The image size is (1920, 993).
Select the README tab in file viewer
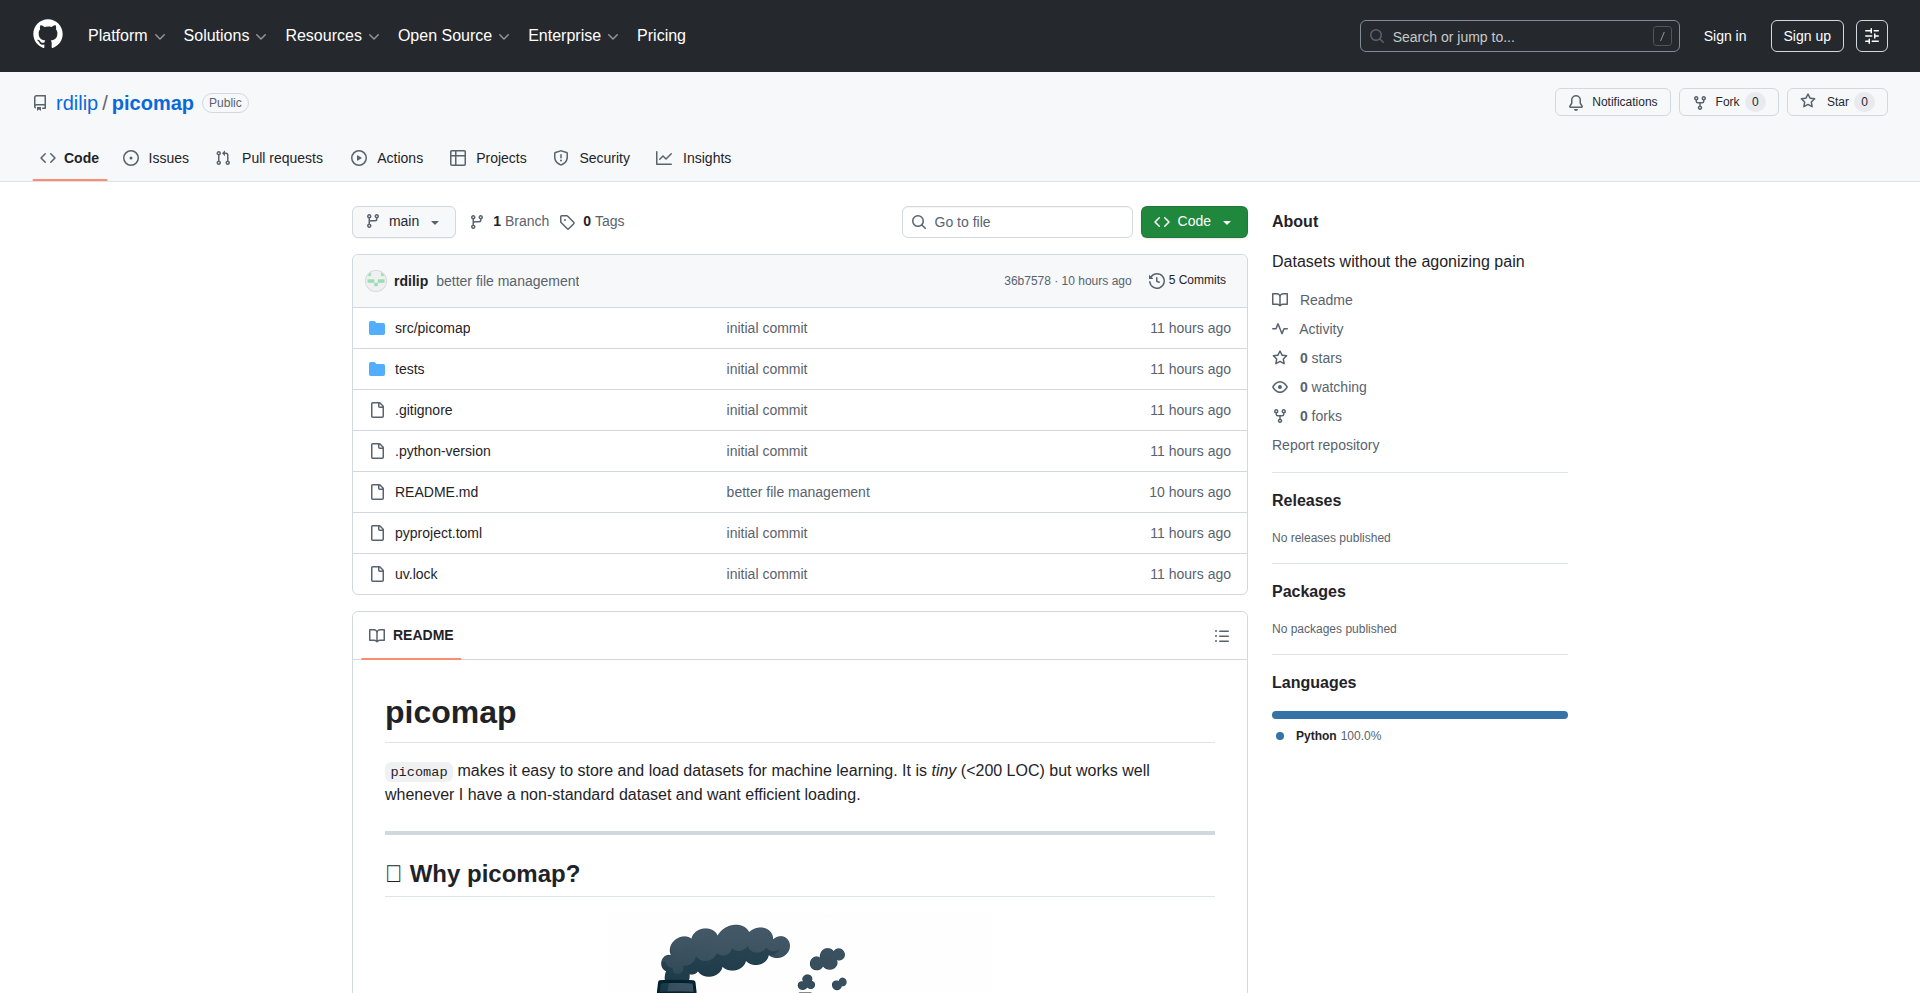[411, 636]
